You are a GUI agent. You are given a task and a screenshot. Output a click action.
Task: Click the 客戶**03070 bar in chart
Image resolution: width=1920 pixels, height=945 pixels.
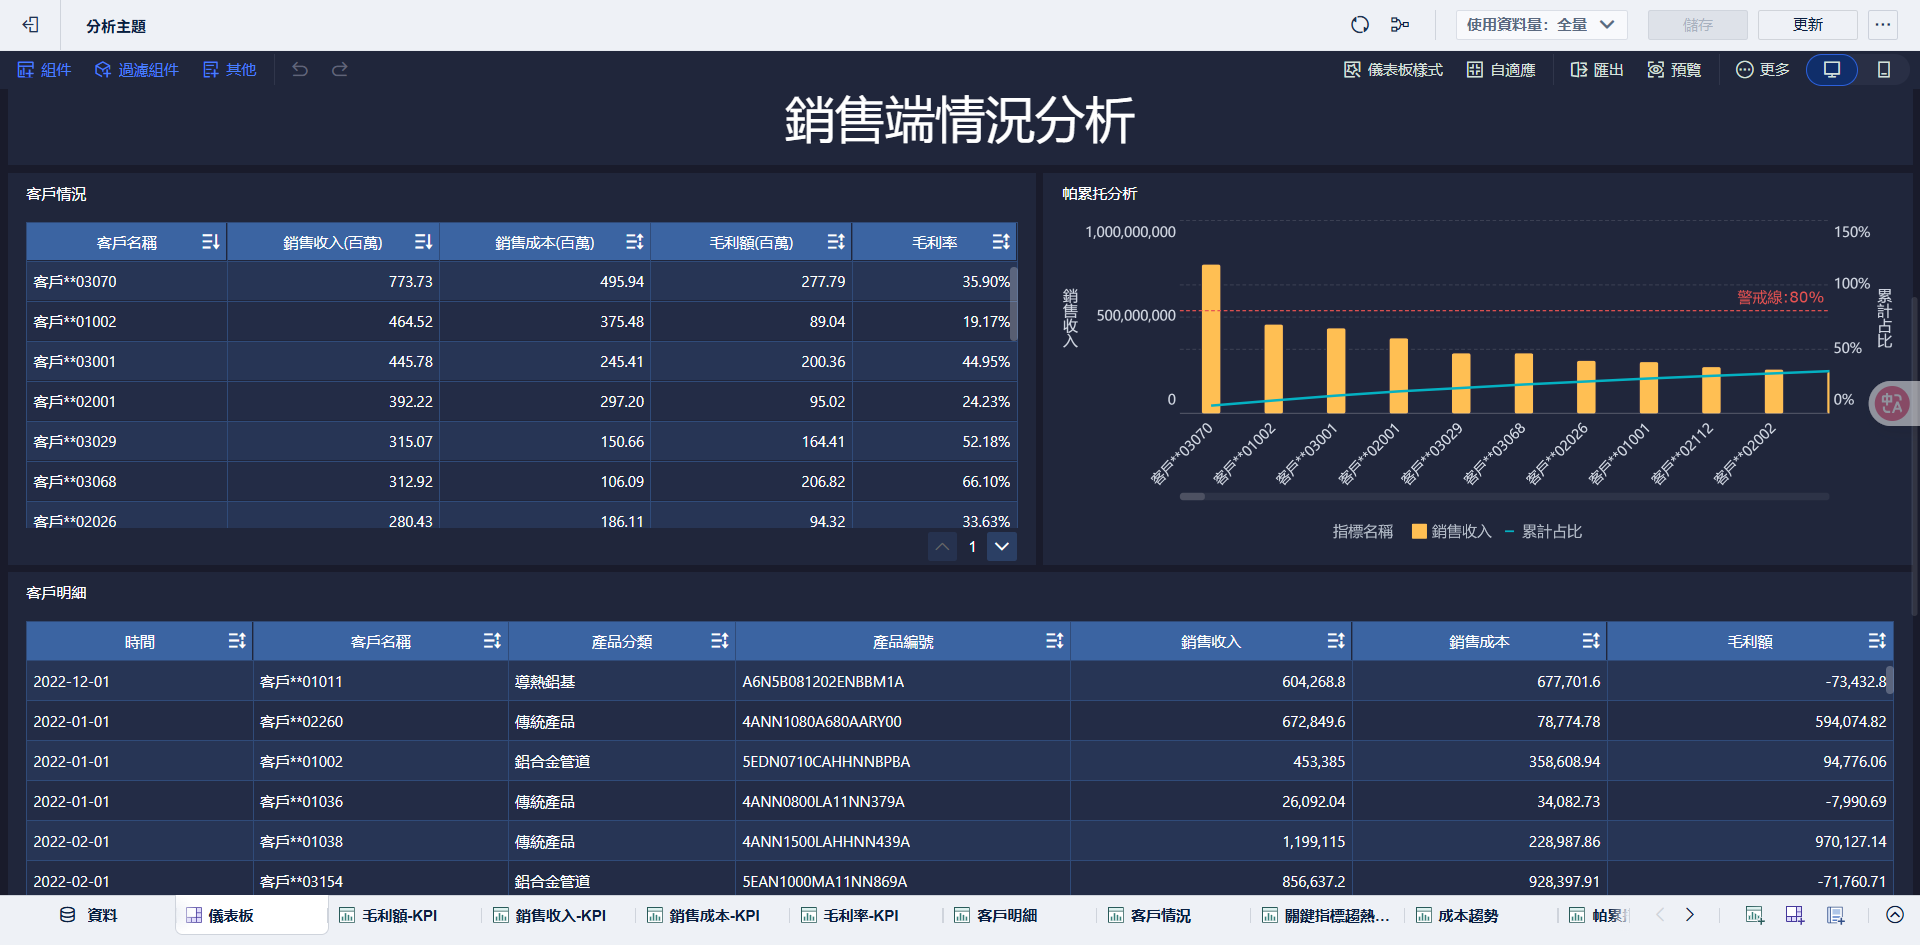[1210, 338]
